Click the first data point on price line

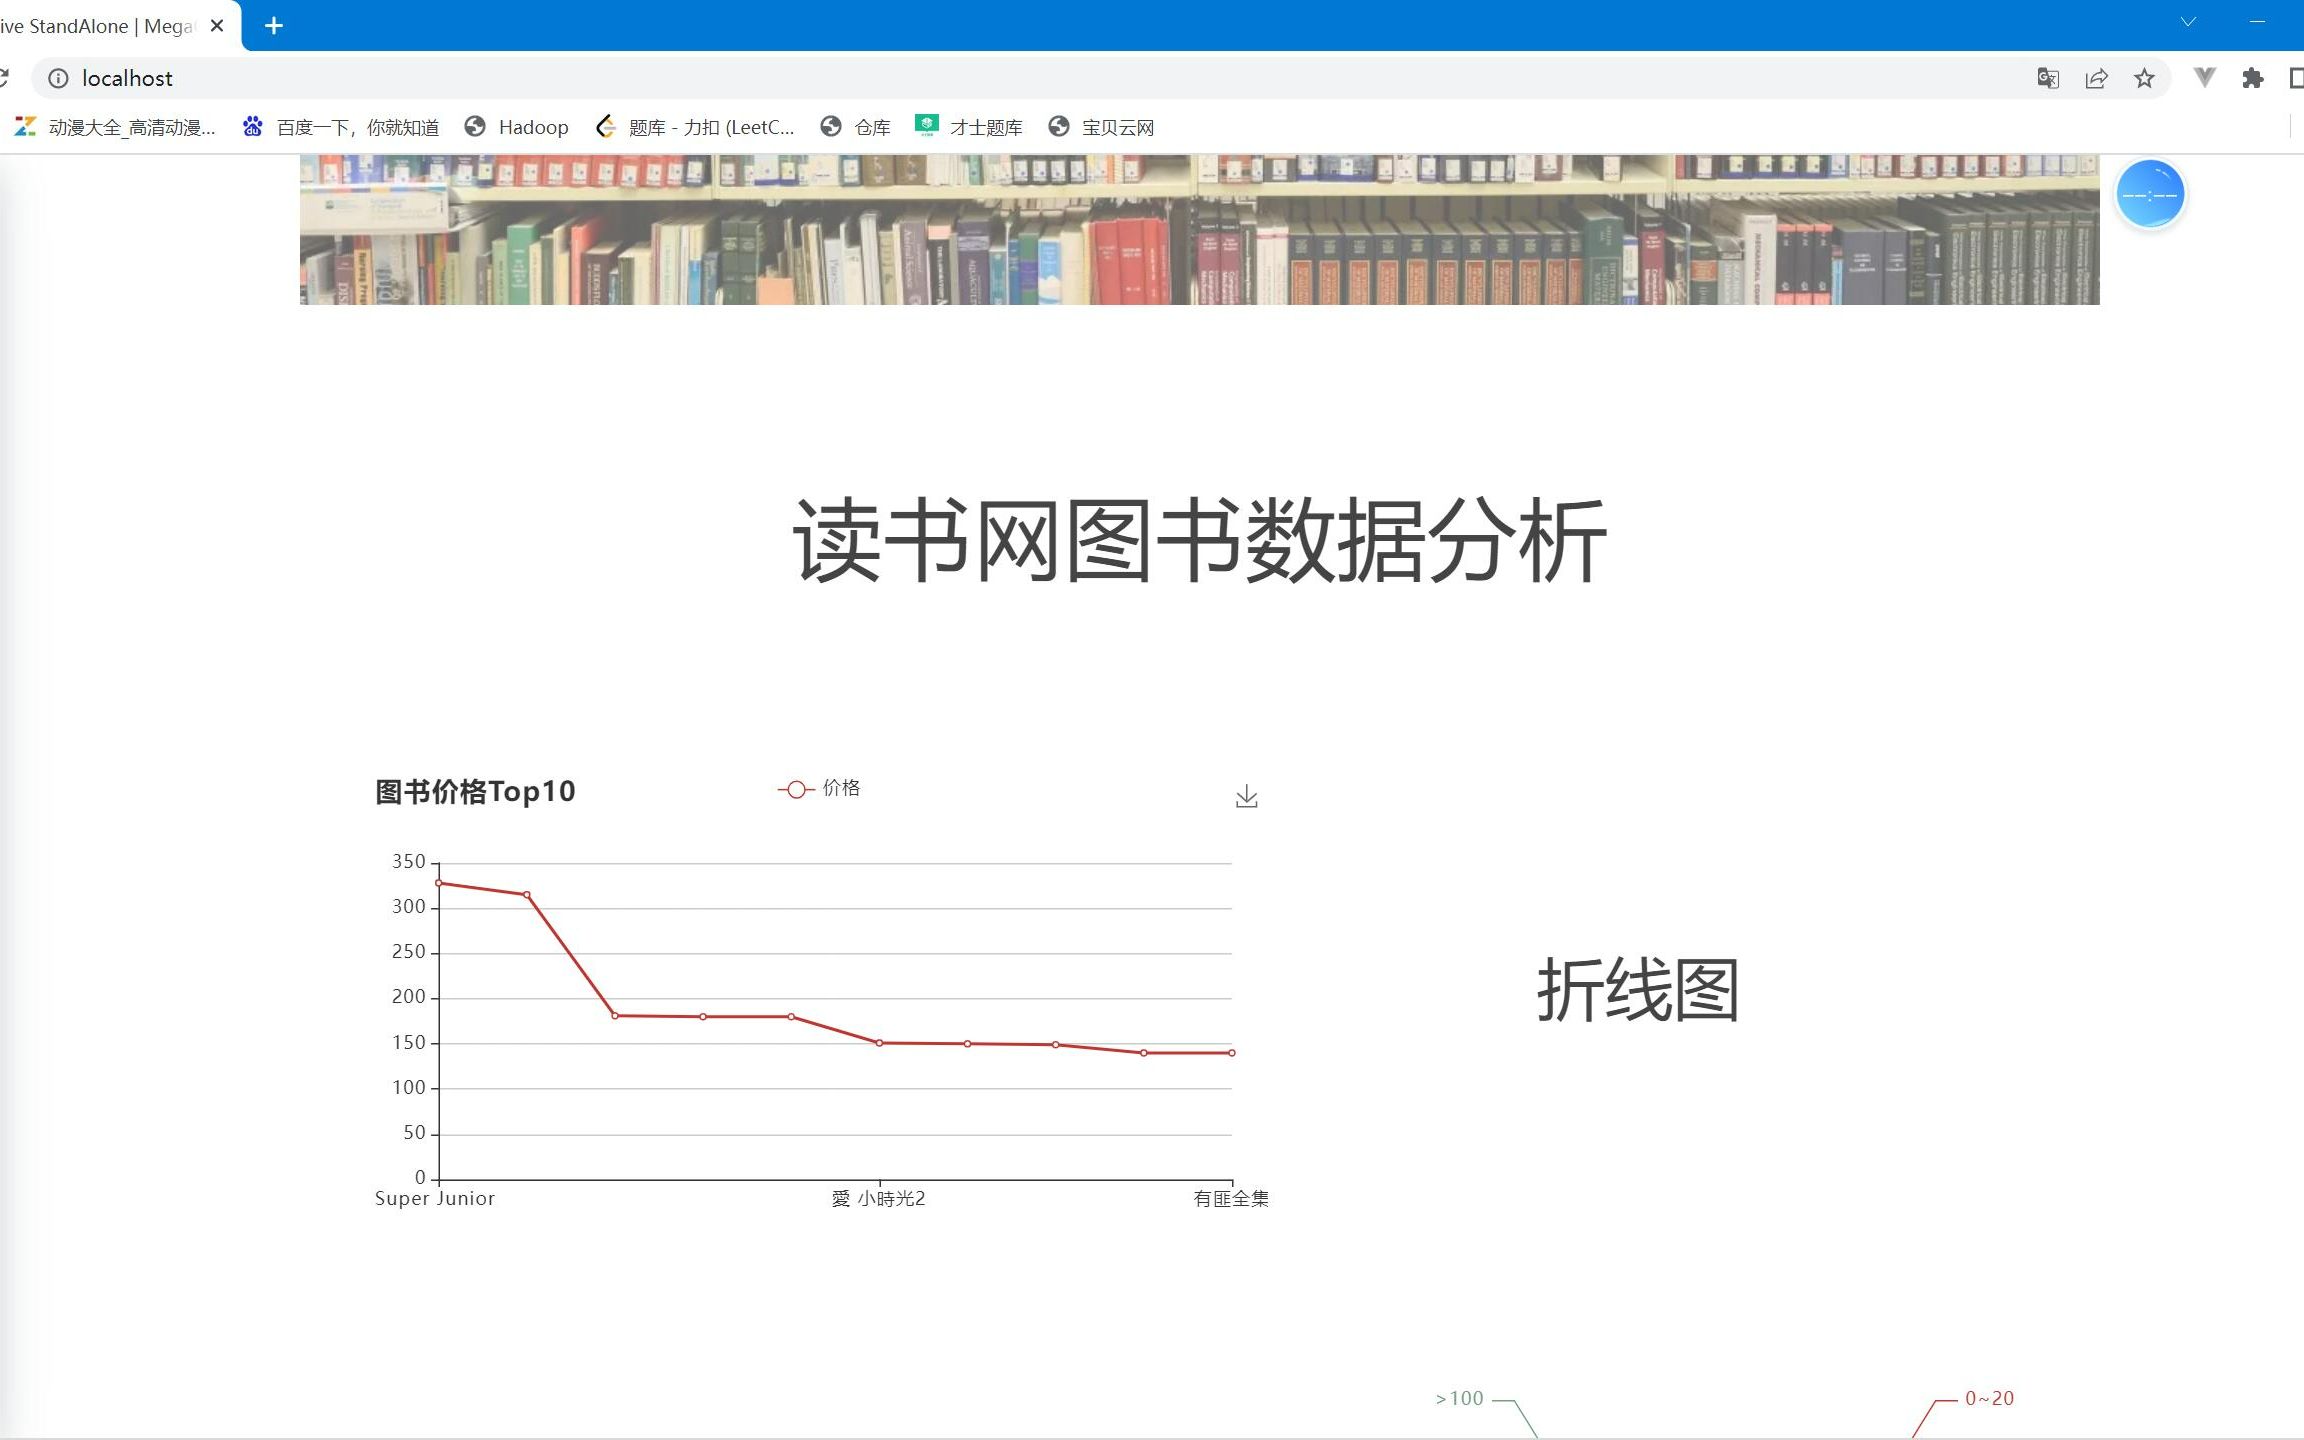pyautogui.click(x=439, y=883)
